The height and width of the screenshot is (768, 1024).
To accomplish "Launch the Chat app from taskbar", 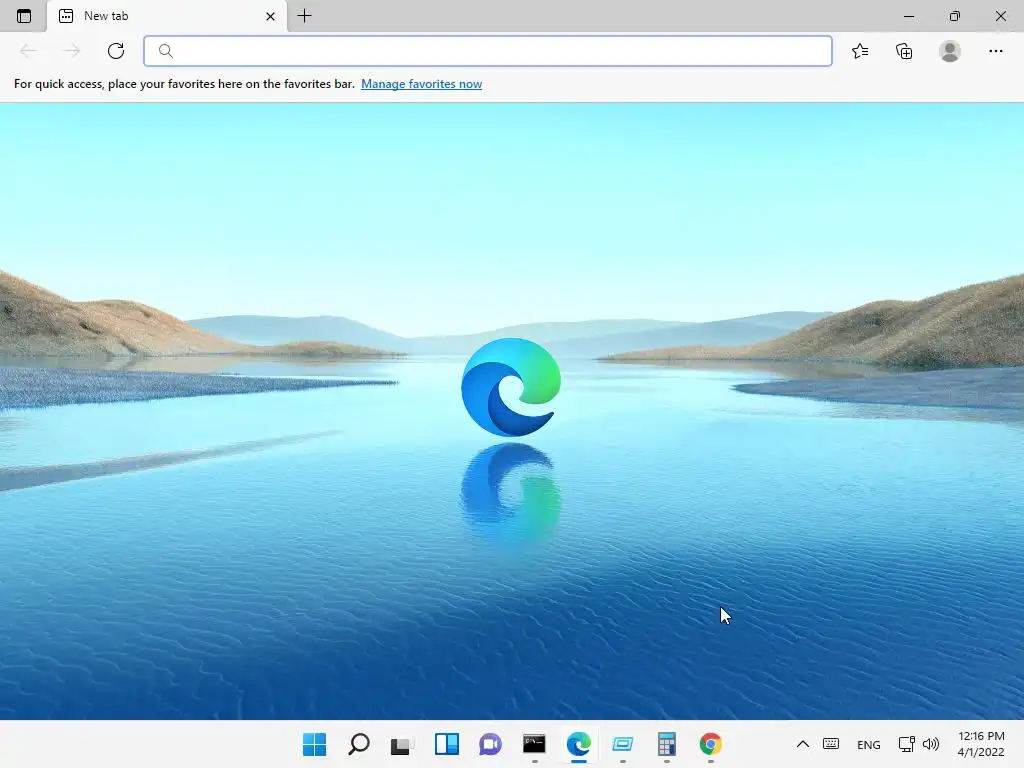I will 490,744.
